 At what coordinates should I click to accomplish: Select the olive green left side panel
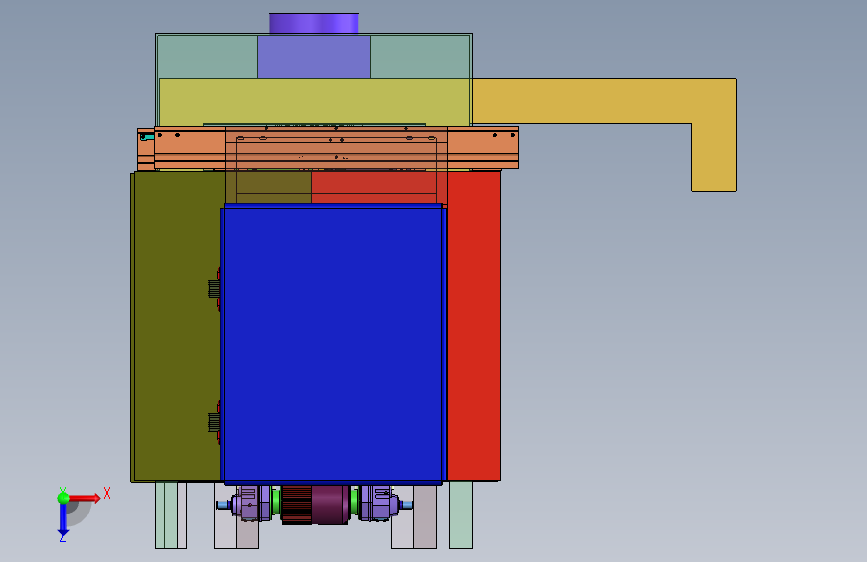(x=177, y=326)
